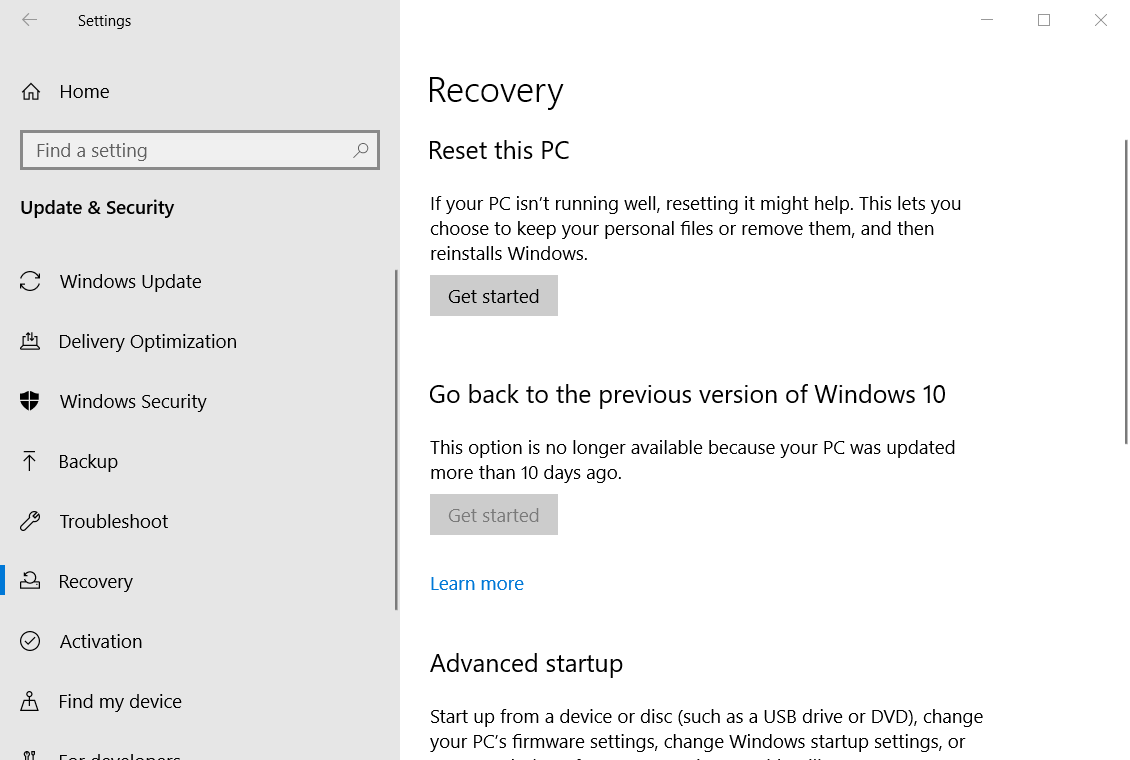The height and width of the screenshot is (760, 1130).
Task: Focus the Find a setting search box
Action: (x=200, y=150)
